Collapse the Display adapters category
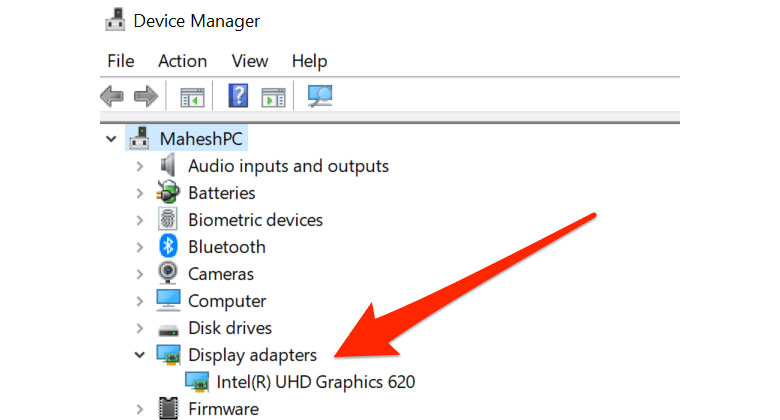 140,355
